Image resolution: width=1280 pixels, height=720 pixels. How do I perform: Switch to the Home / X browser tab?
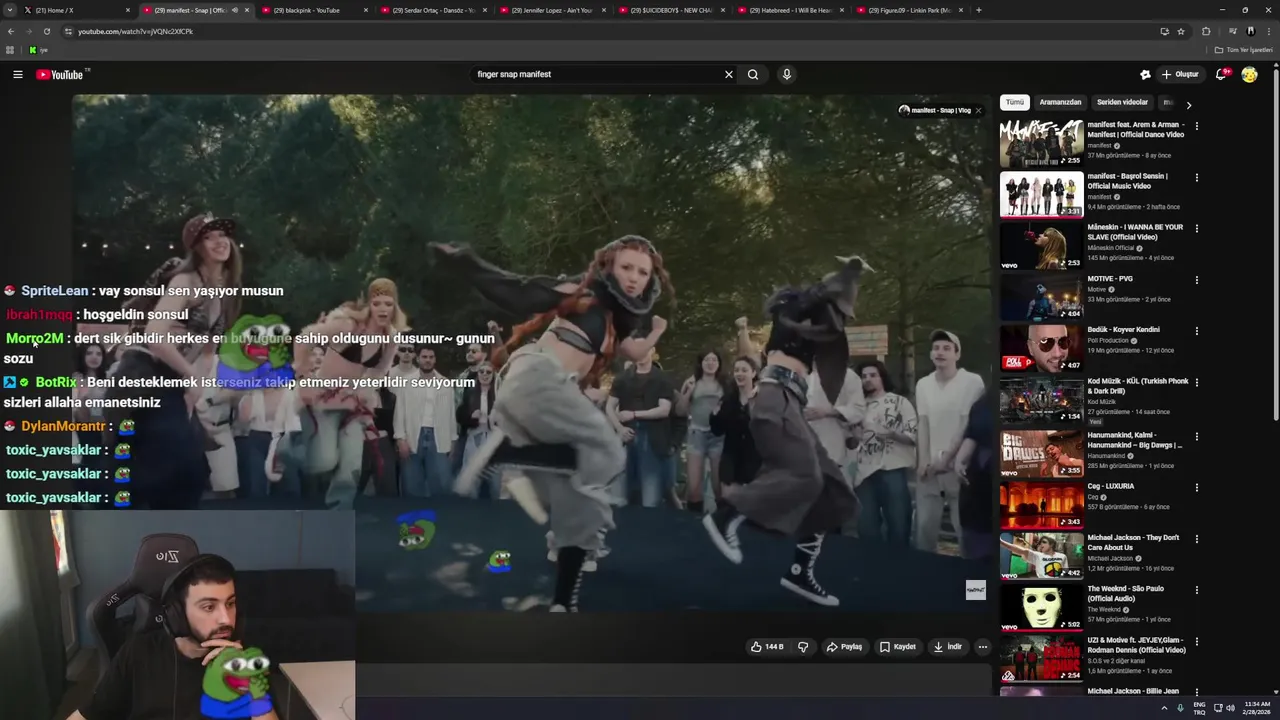pyautogui.click(x=75, y=10)
